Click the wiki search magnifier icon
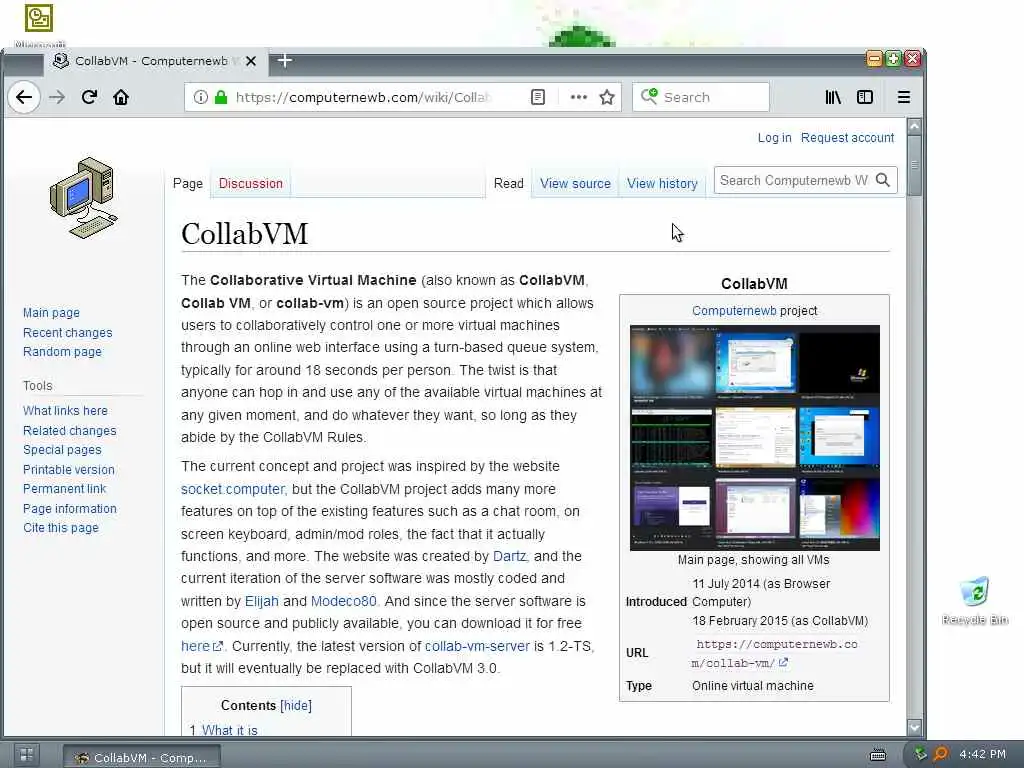Viewport: 1024px width, 768px height. click(x=883, y=180)
